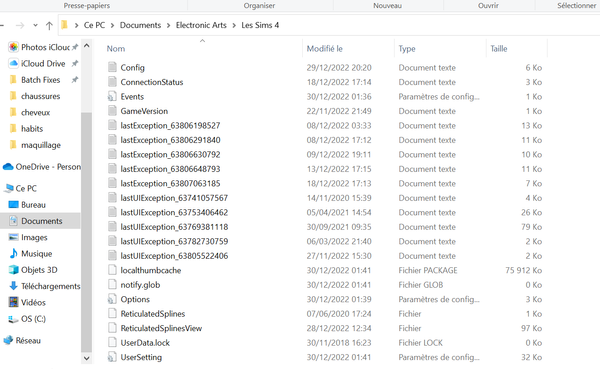This screenshot has width=600, height=369.
Task: Open the Photos iCloud quick access icon
Action: coord(13,47)
